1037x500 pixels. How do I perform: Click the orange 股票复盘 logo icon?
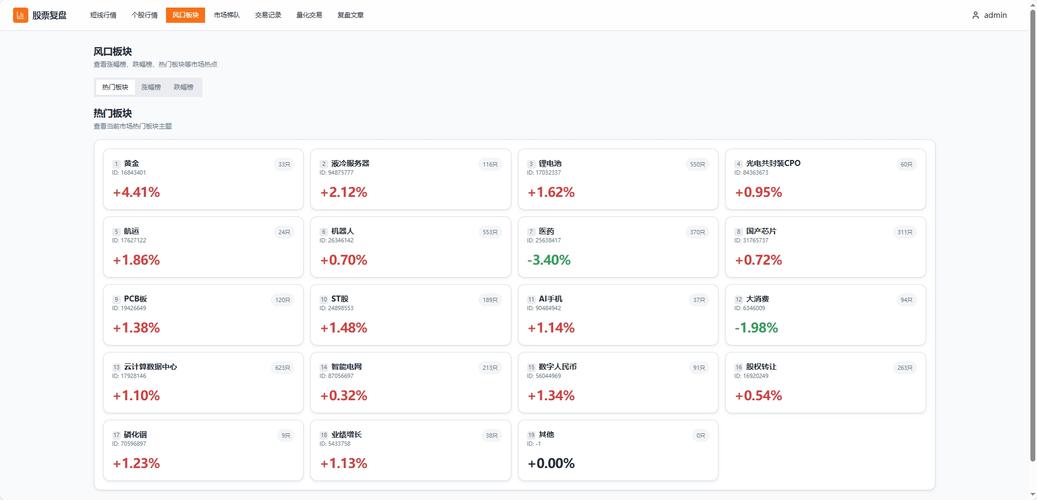point(20,15)
